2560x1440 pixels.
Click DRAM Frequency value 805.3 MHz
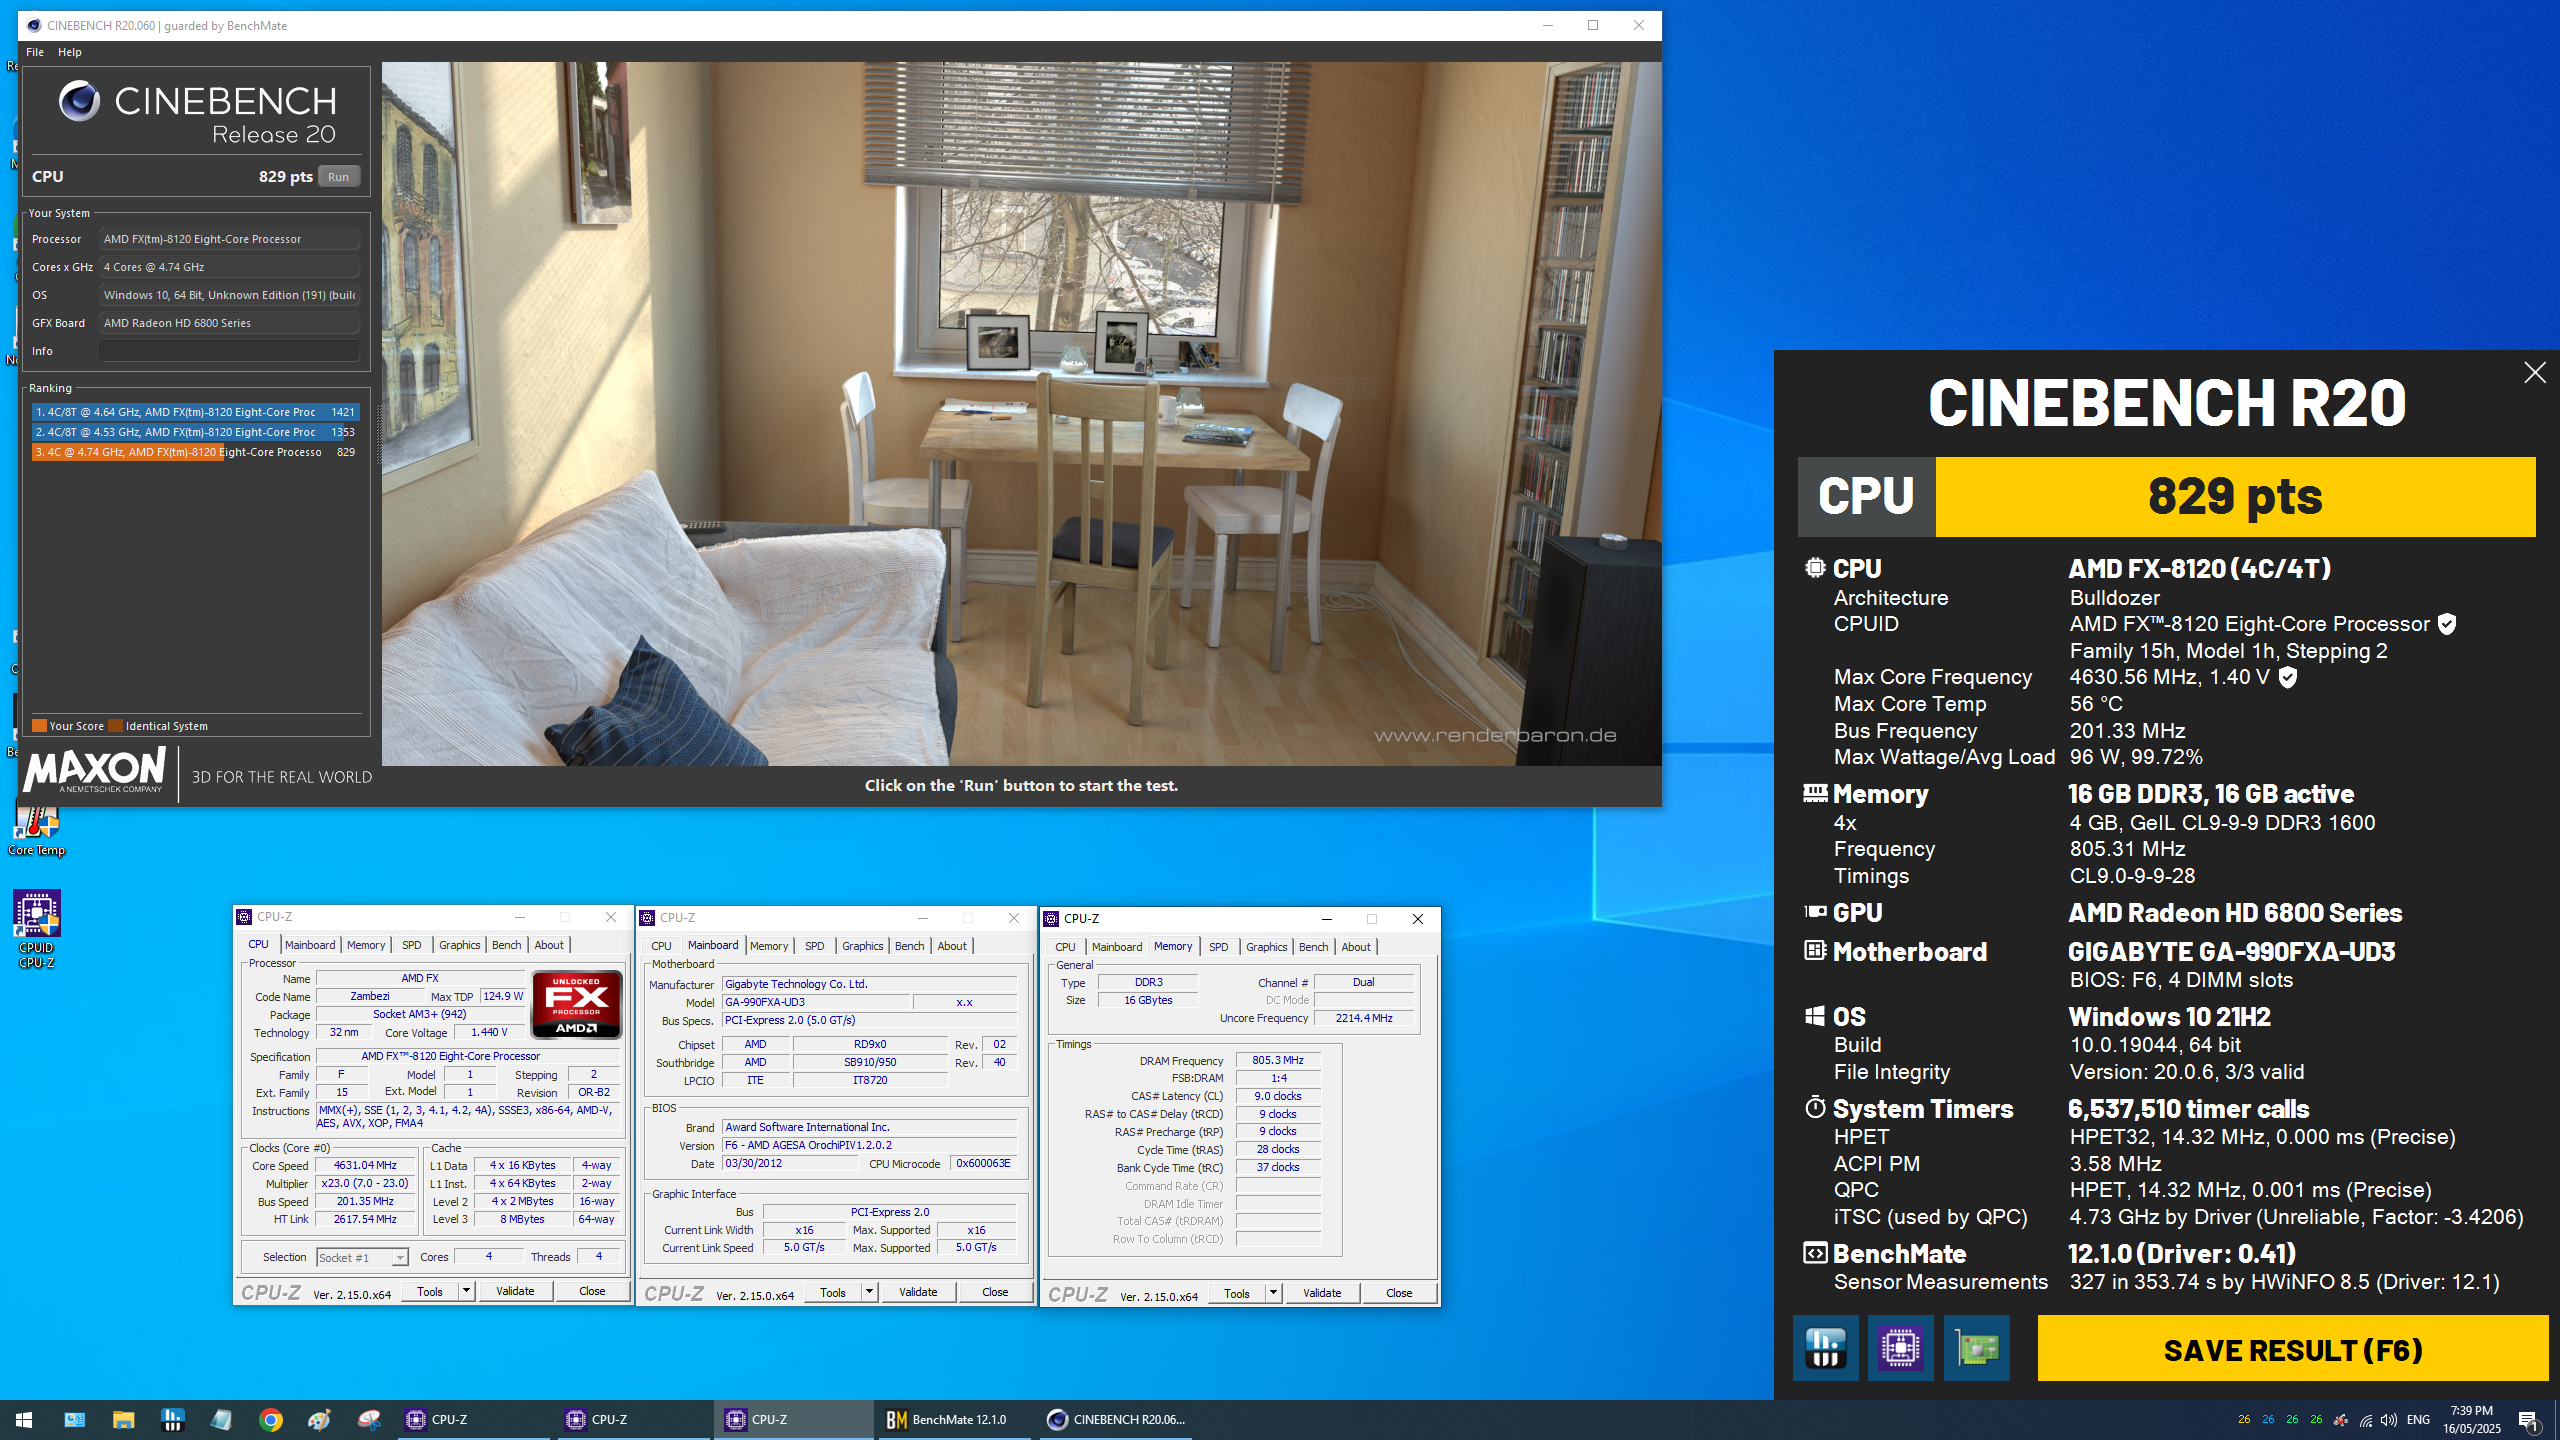point(1278,1060)
